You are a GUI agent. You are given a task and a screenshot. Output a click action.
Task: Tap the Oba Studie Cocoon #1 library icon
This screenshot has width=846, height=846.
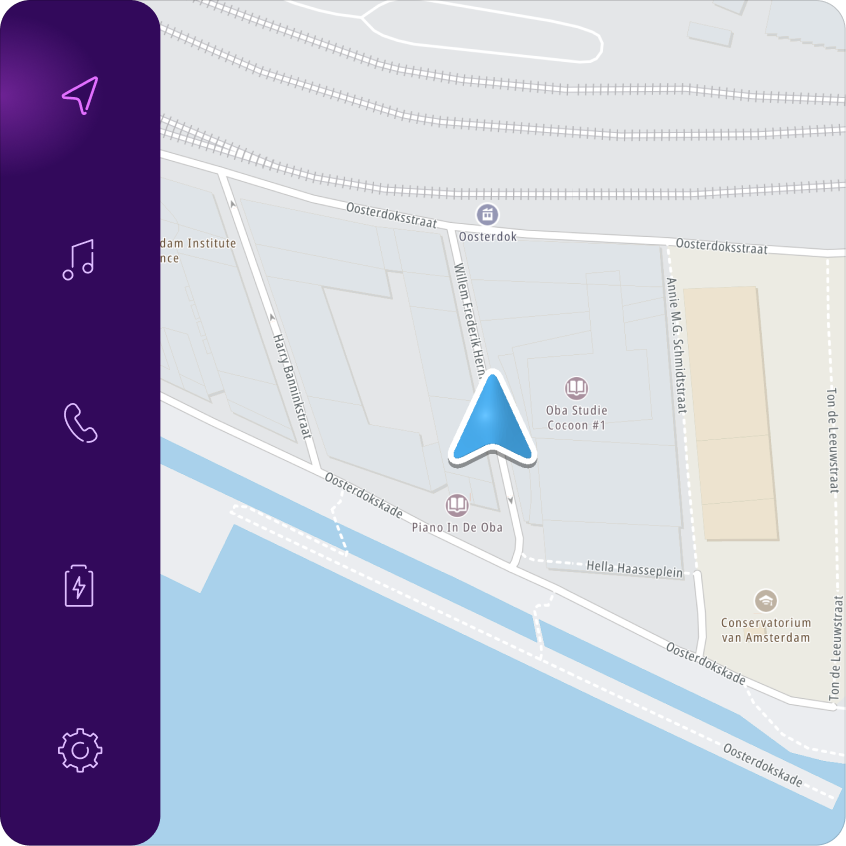(576, 388)
